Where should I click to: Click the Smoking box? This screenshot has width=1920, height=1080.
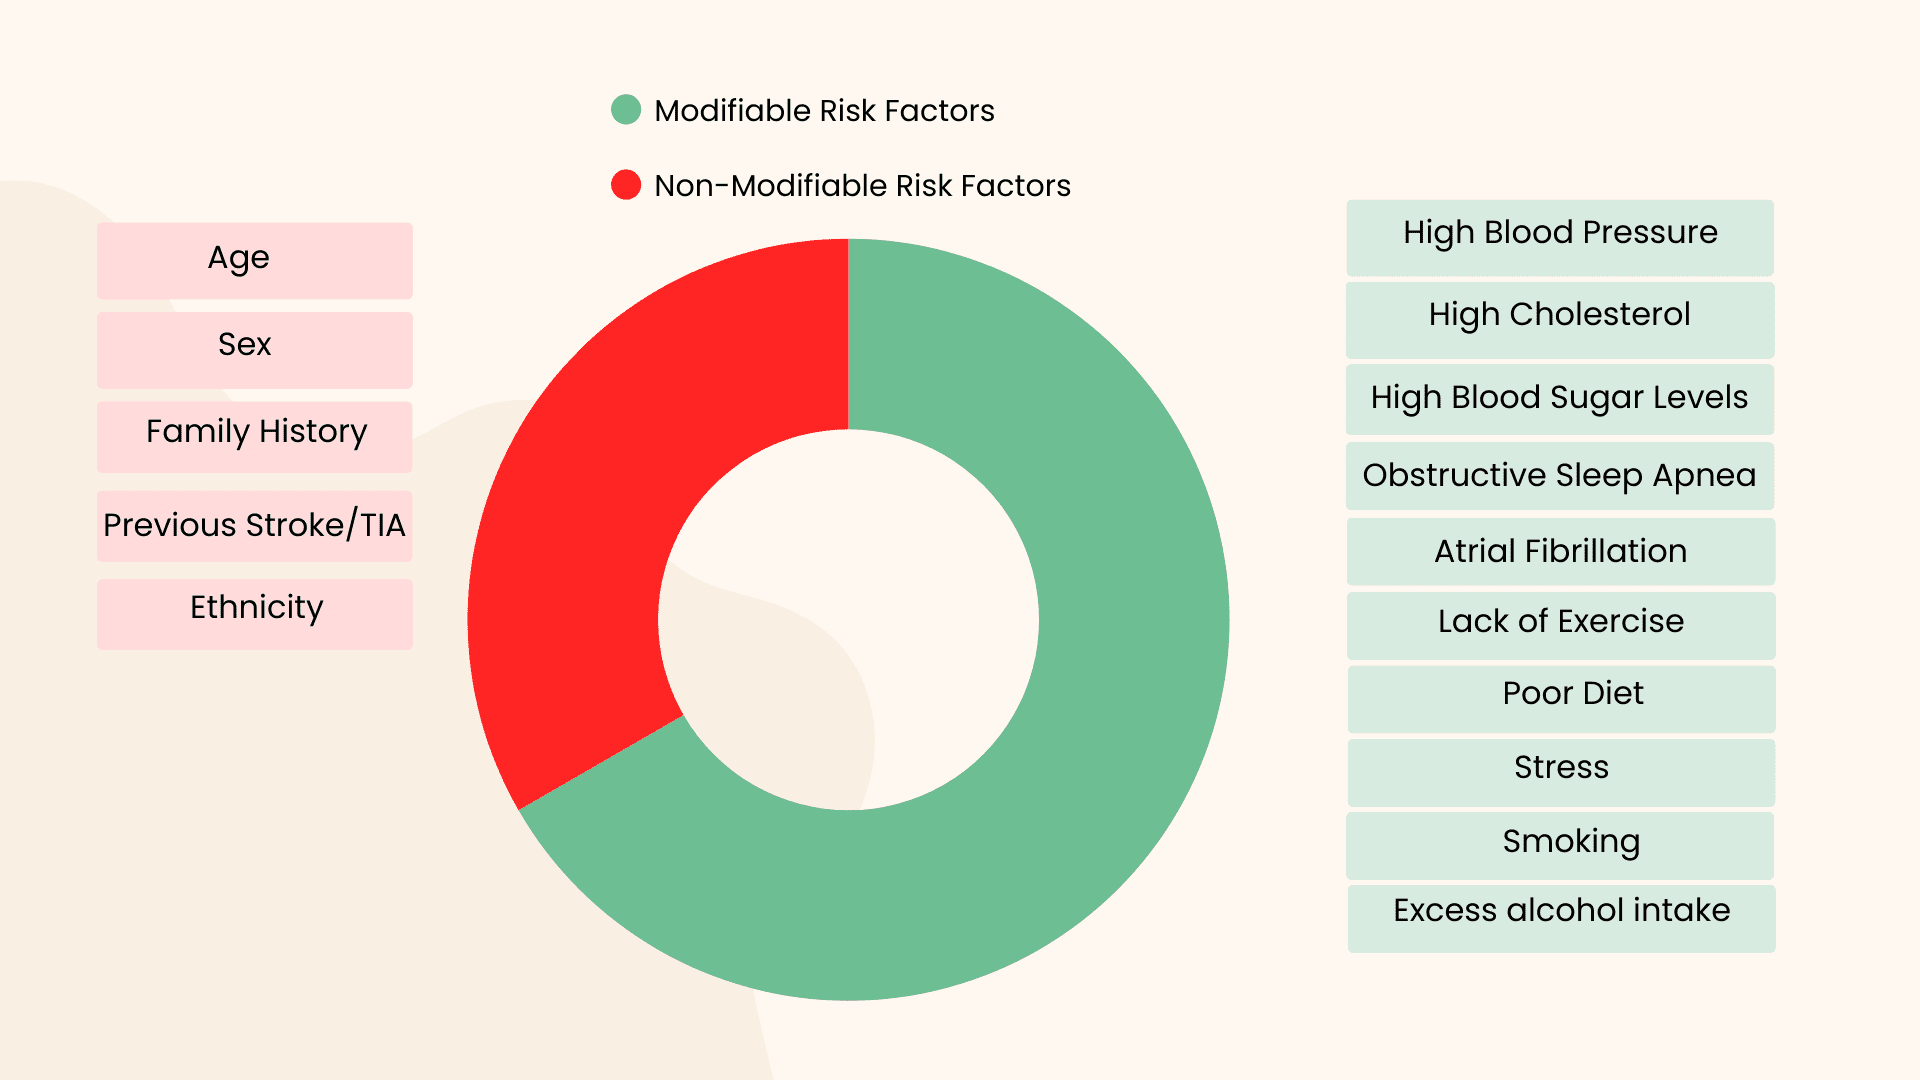1560,845
